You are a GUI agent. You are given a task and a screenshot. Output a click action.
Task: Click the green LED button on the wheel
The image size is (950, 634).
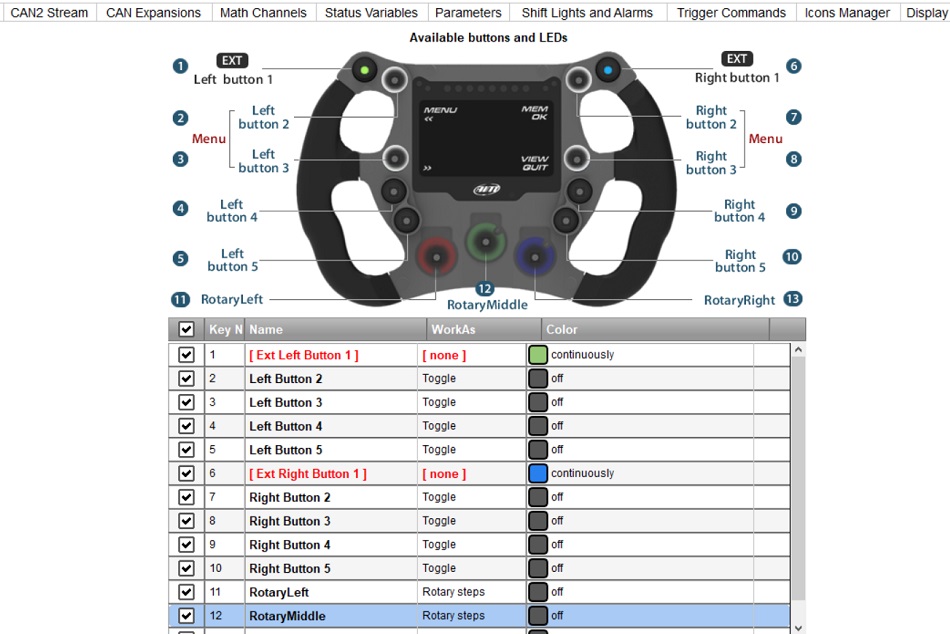[x=364, y=70]
